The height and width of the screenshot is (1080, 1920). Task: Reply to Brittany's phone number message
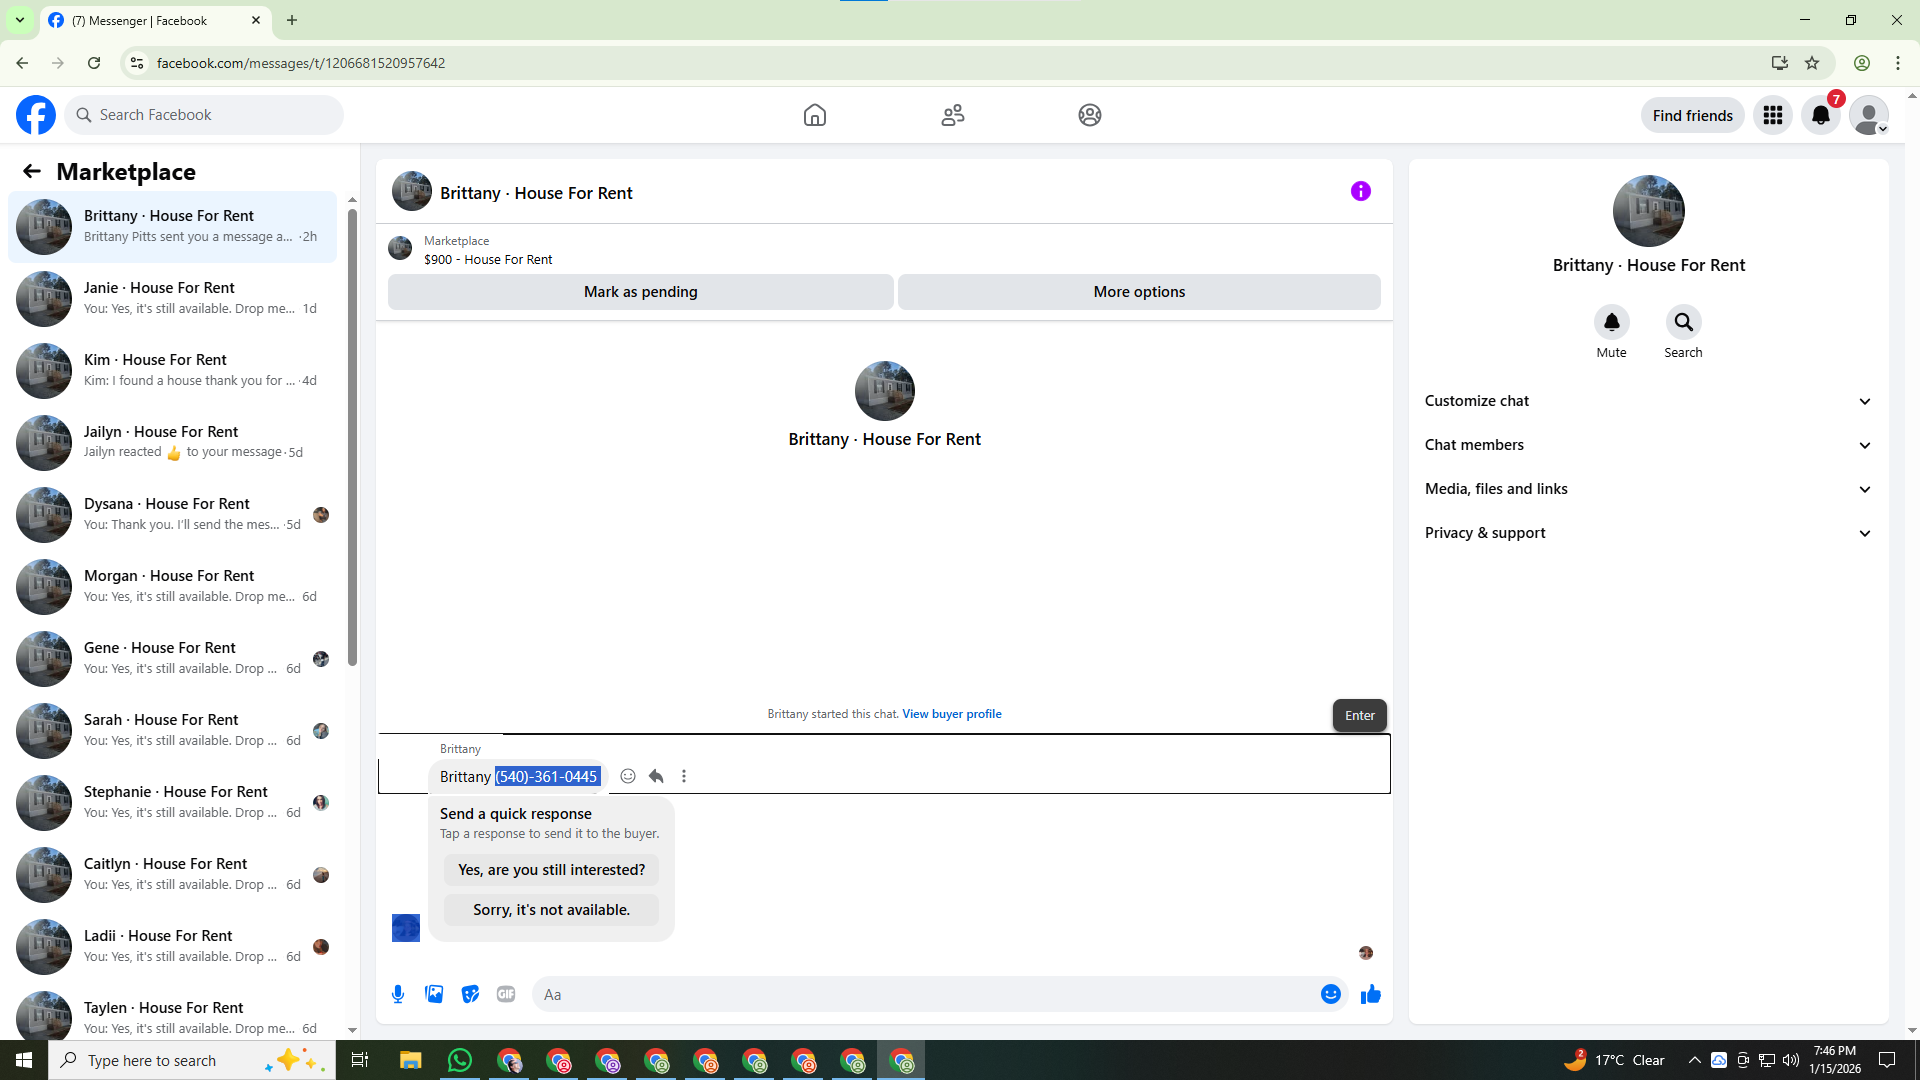point(656,776)
